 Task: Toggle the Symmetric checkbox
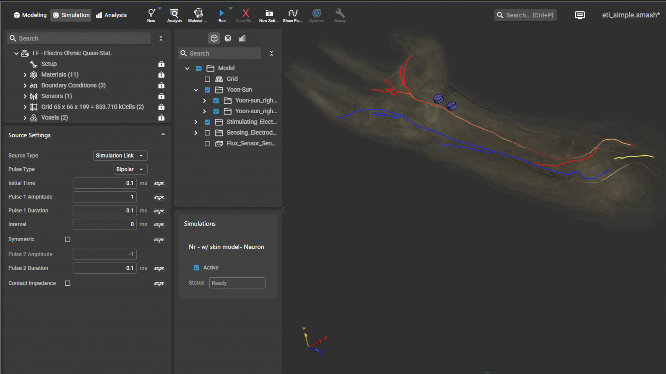(68, 239)
